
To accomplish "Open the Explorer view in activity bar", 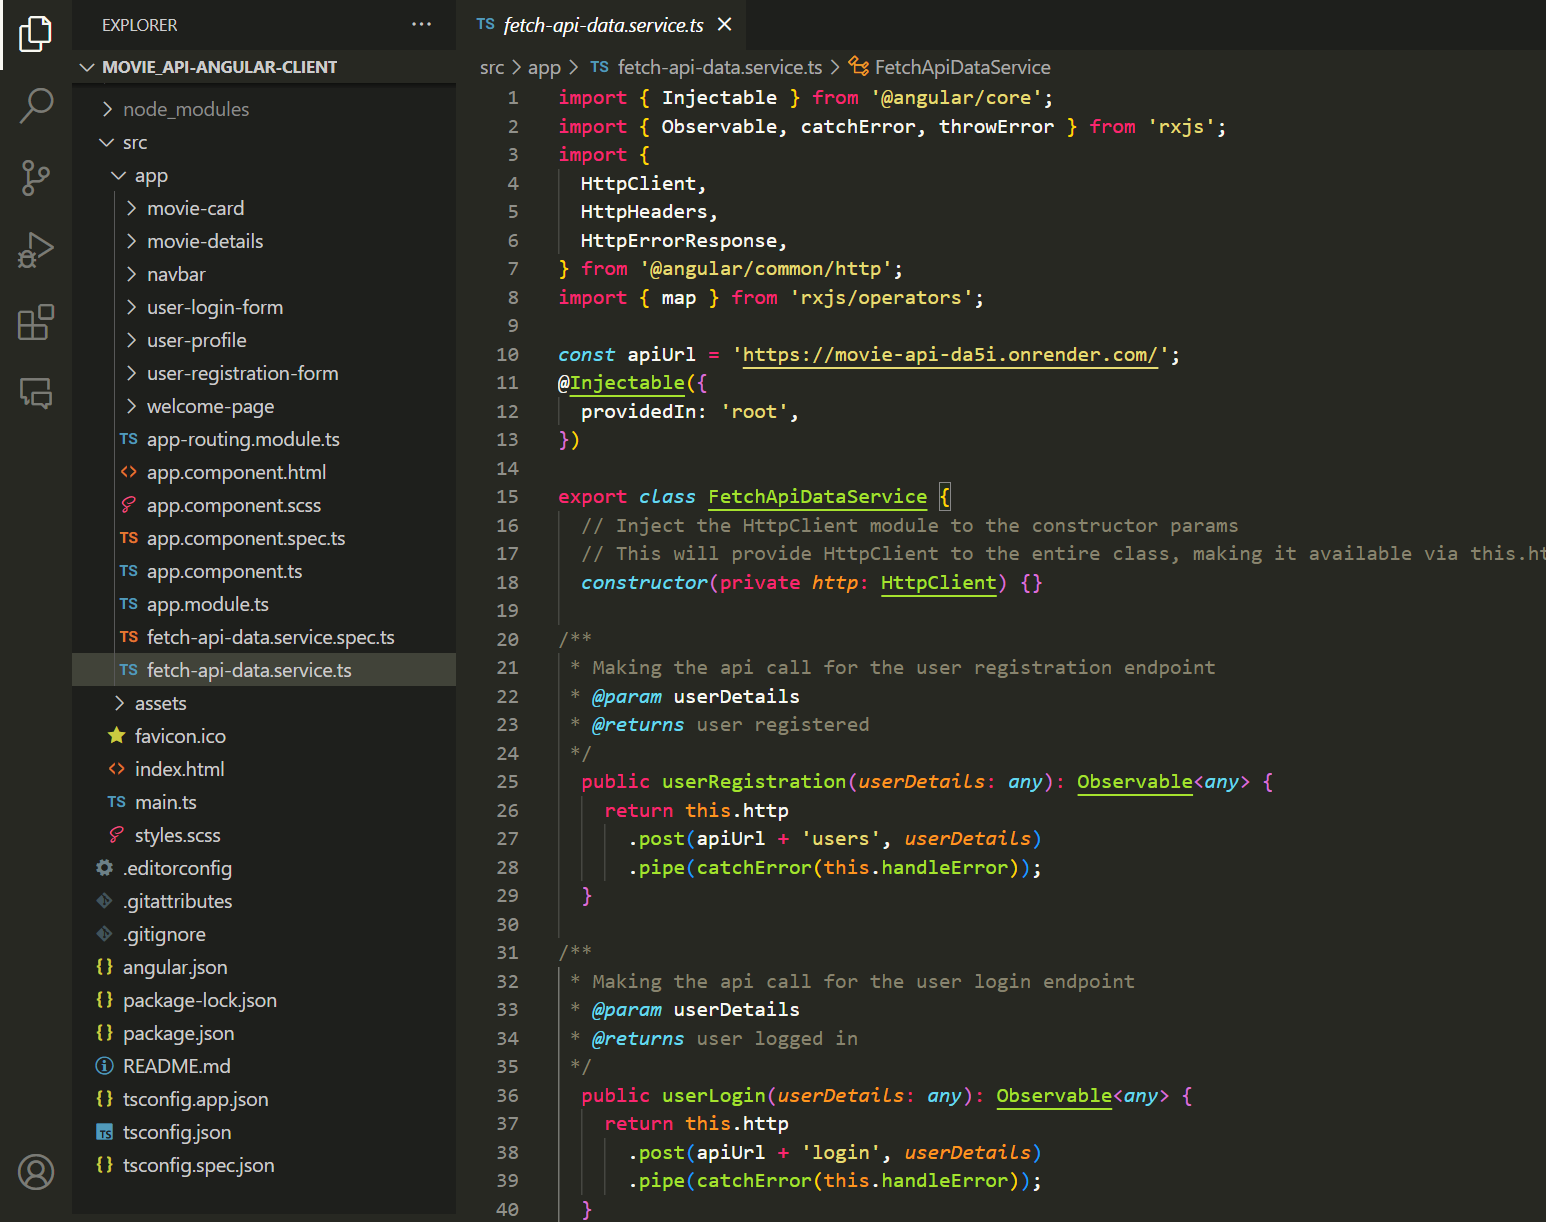I will click(36, 34).
